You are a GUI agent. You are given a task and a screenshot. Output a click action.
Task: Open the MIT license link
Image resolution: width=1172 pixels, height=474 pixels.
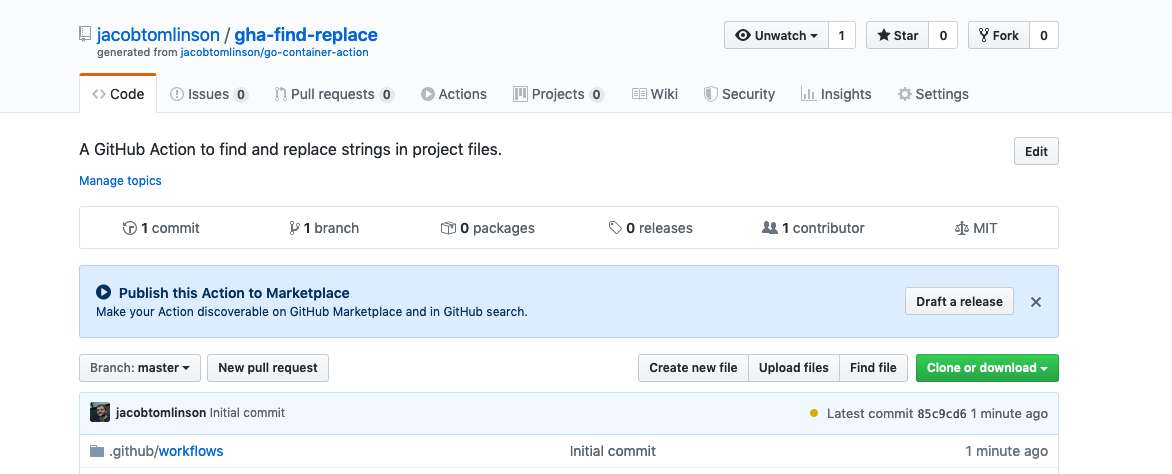coord(976,228)
